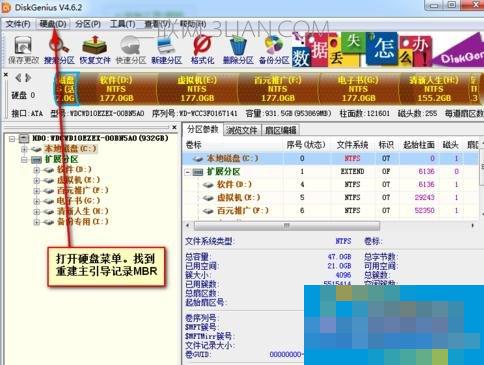Select 本地磁盘(C:) in the tree
This screenshot has height=365, width=484.
point(70,149)
